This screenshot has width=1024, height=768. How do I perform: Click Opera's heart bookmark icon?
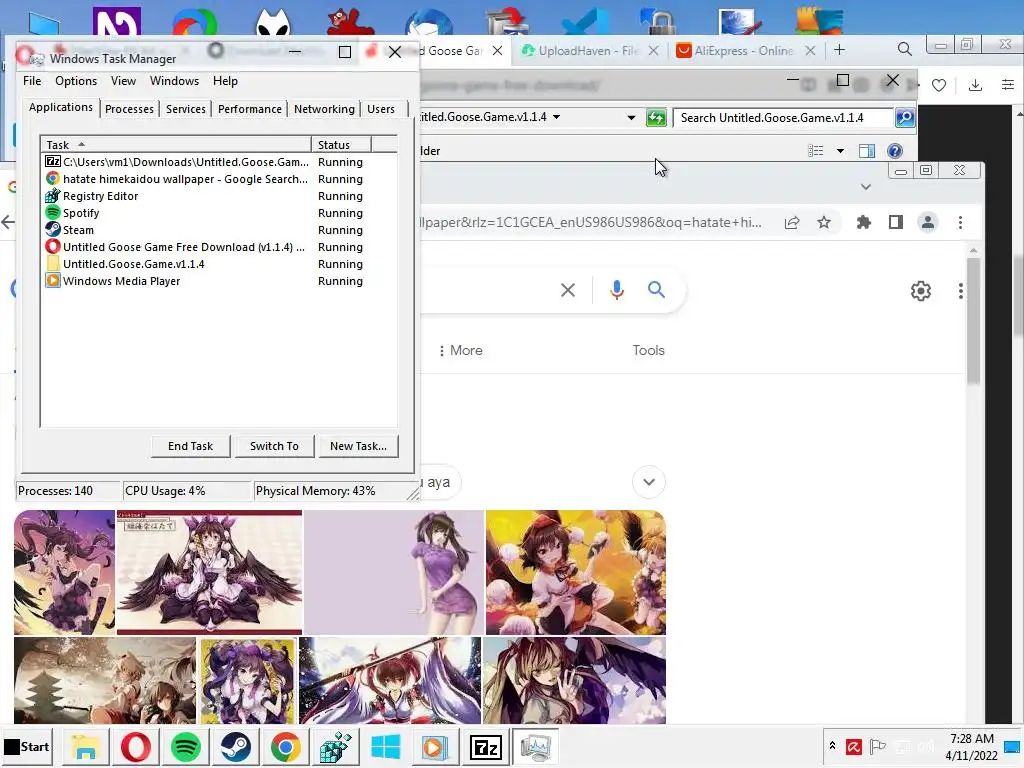point(939,85)
